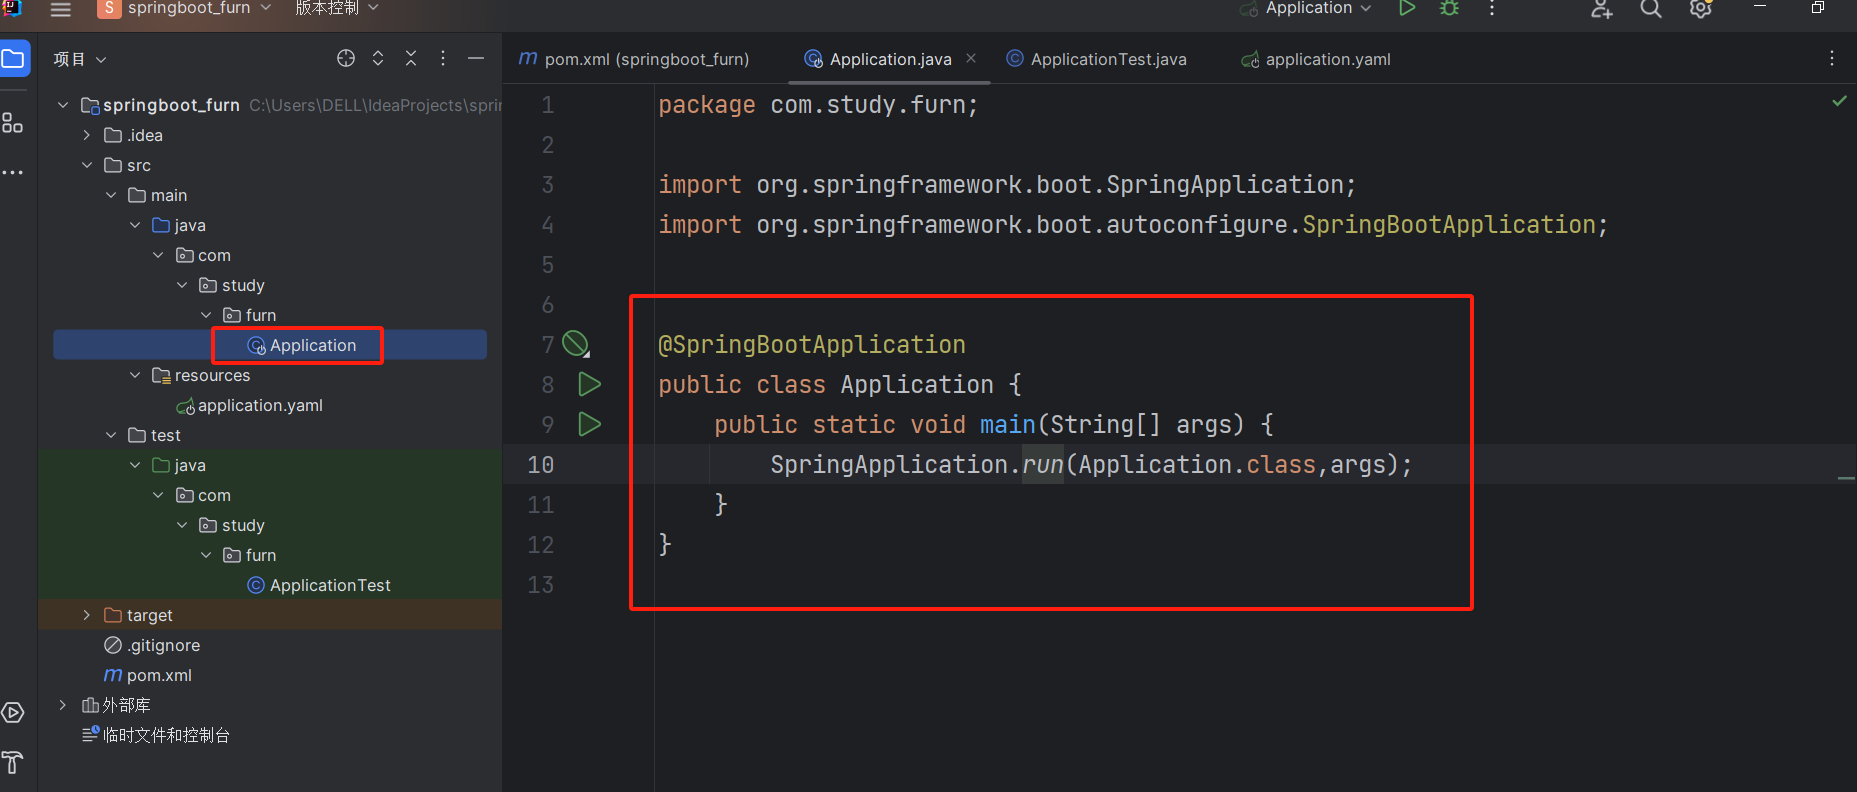Screen dimensions: 1857x792
Task: Open the Structure tool window icon
Action: 12,123
